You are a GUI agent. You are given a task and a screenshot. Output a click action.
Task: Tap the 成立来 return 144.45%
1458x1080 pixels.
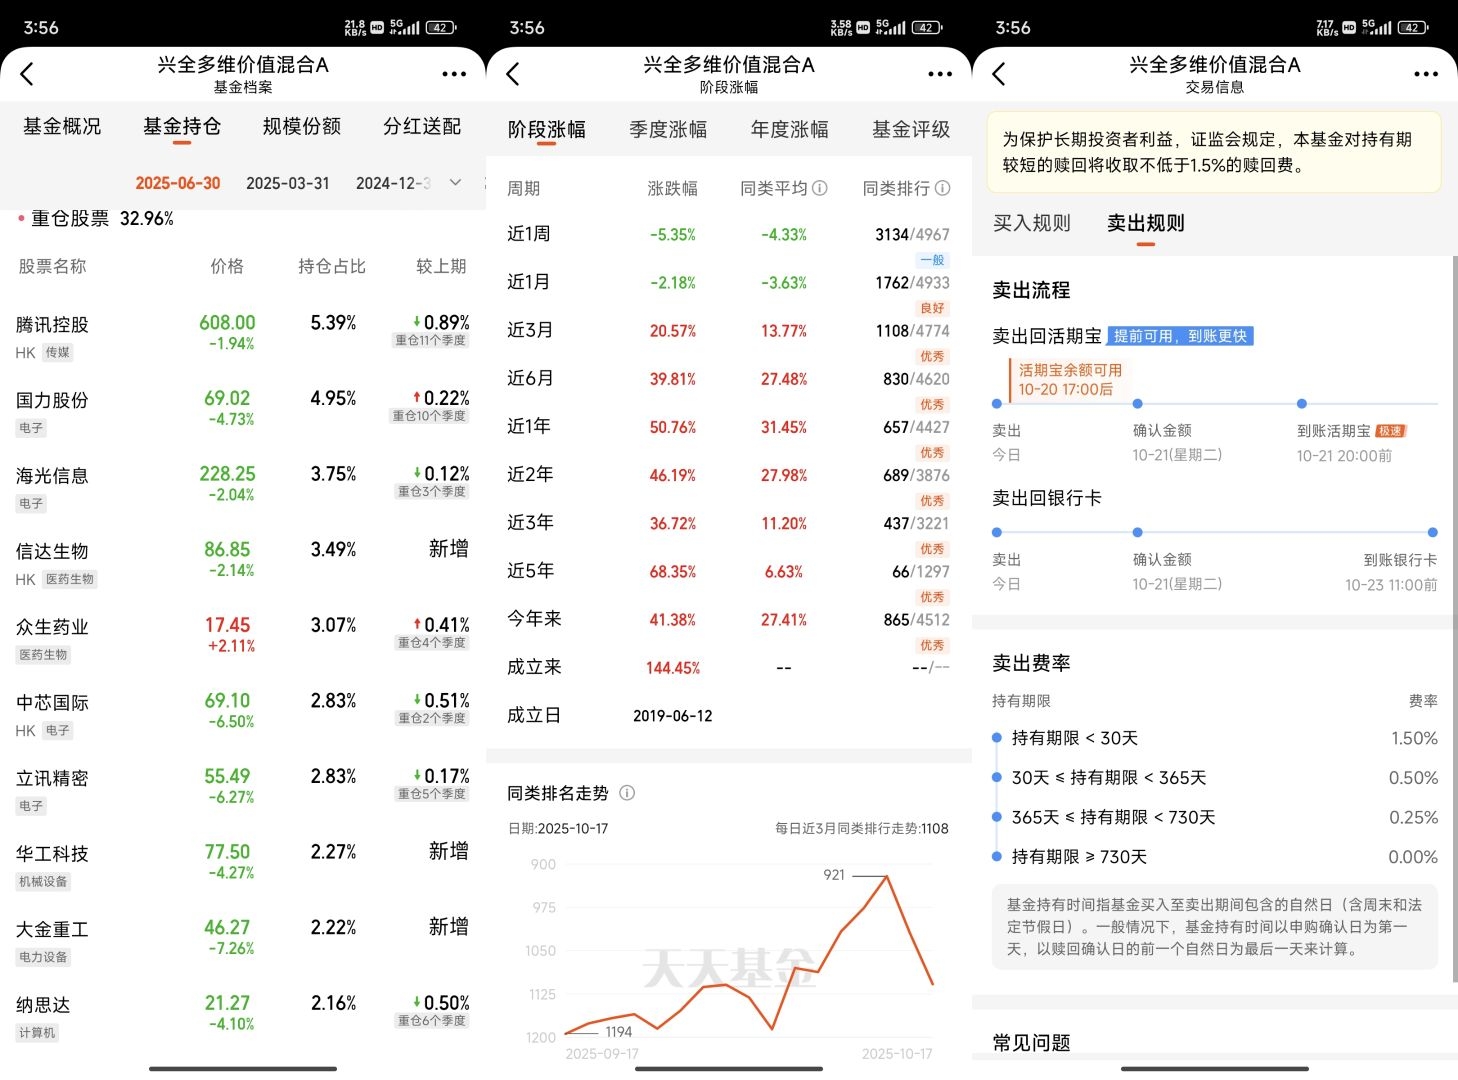(x=673, y=668)
